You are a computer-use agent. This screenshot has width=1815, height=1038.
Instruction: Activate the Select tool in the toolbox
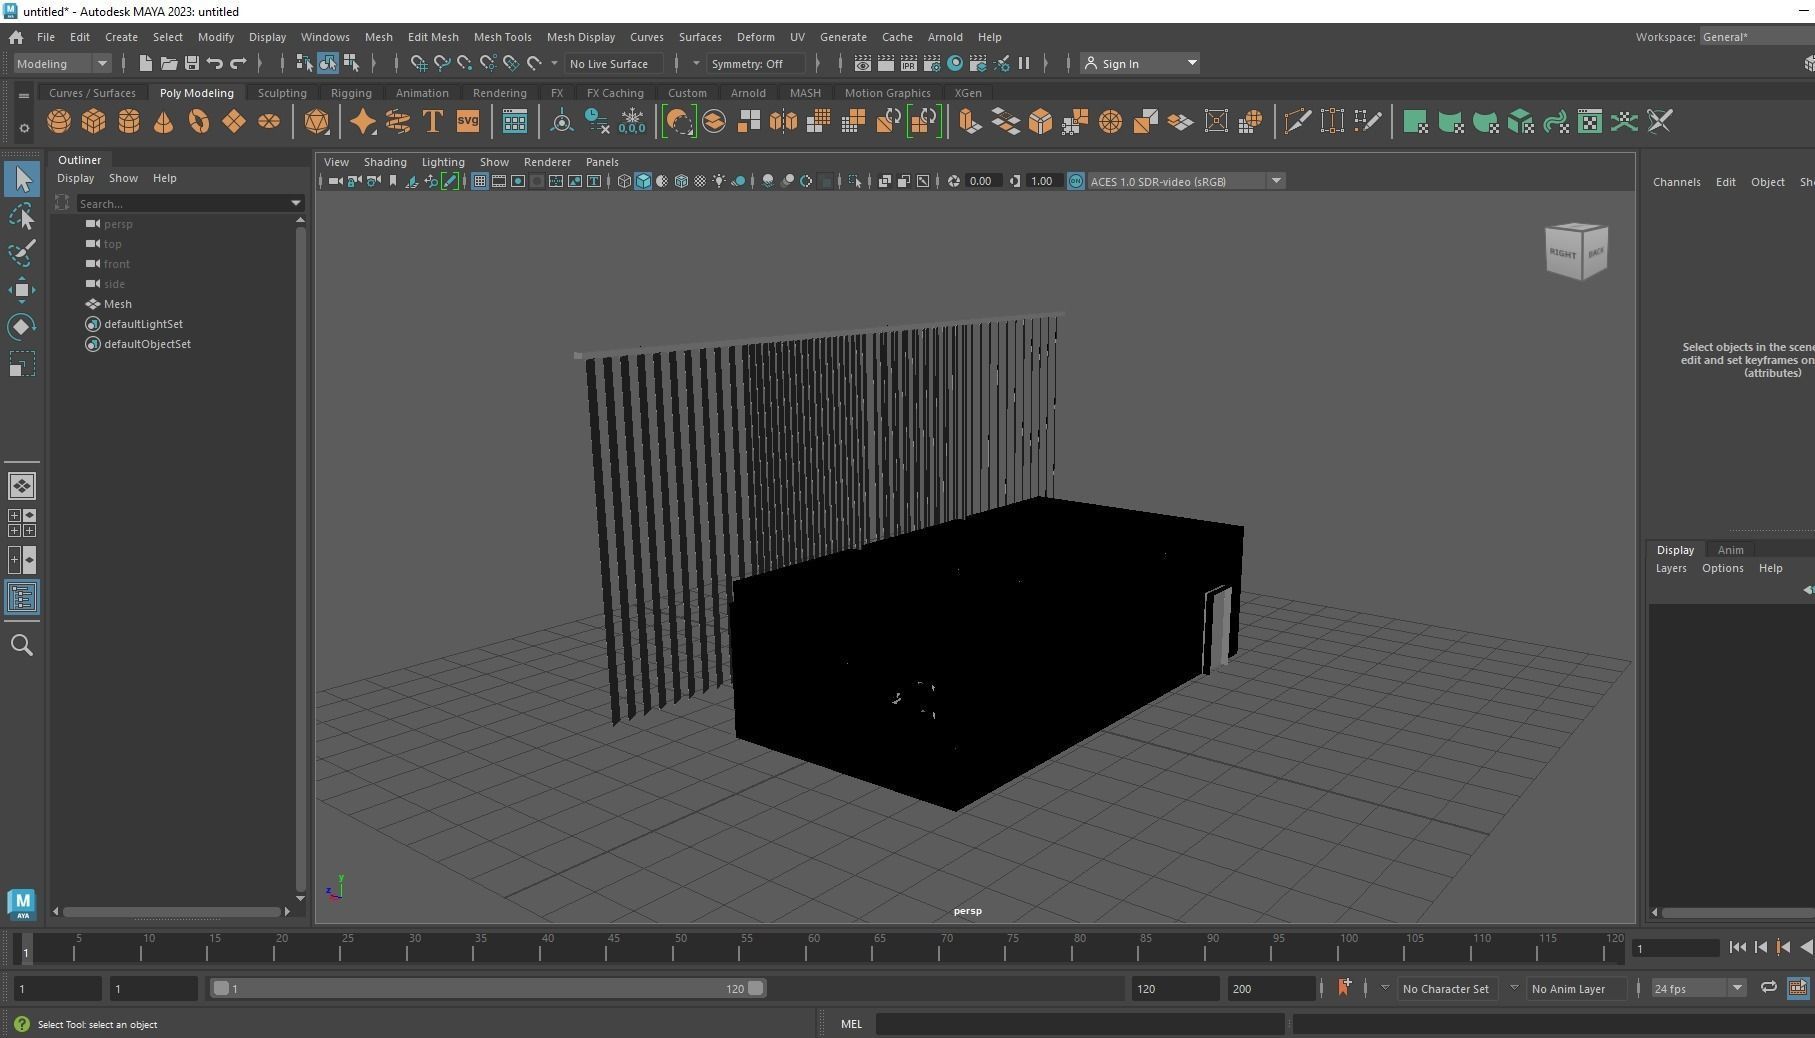pyautogui.click(x=22, y=179)
